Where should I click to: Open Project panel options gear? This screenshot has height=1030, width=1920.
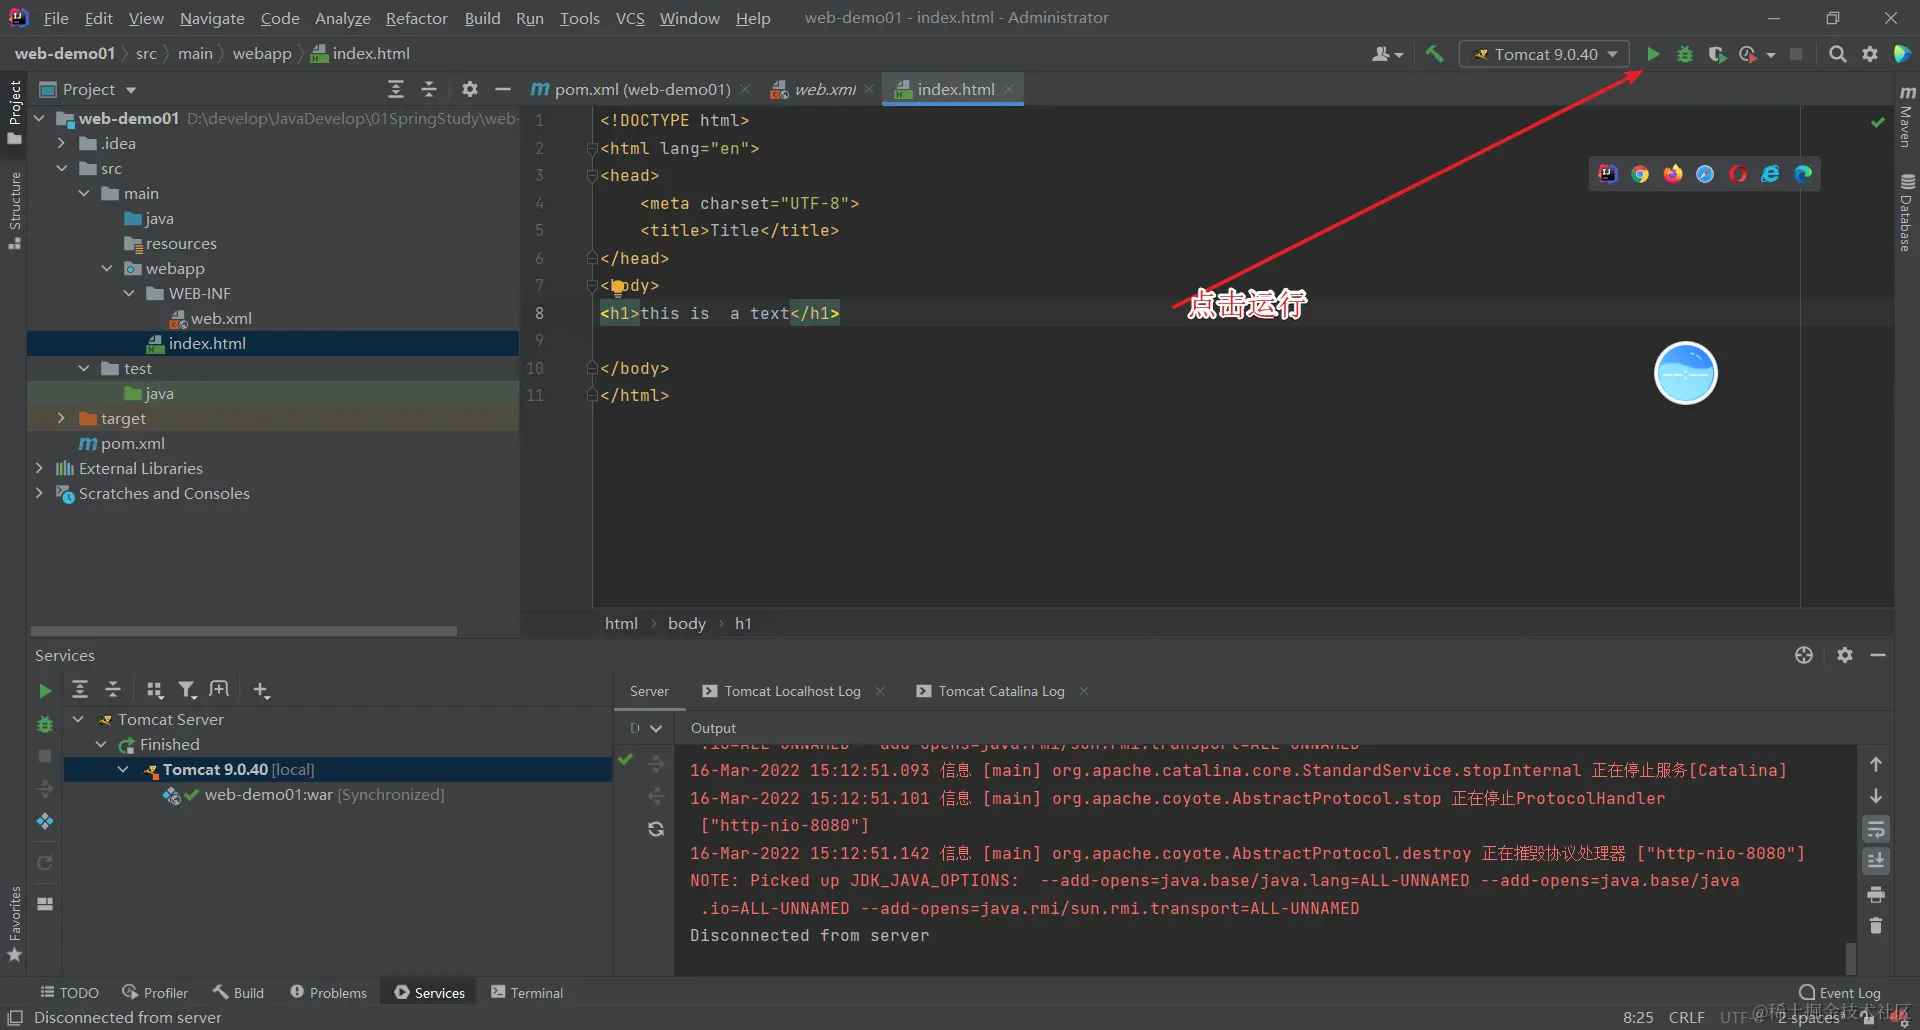[x=469, y=89]
